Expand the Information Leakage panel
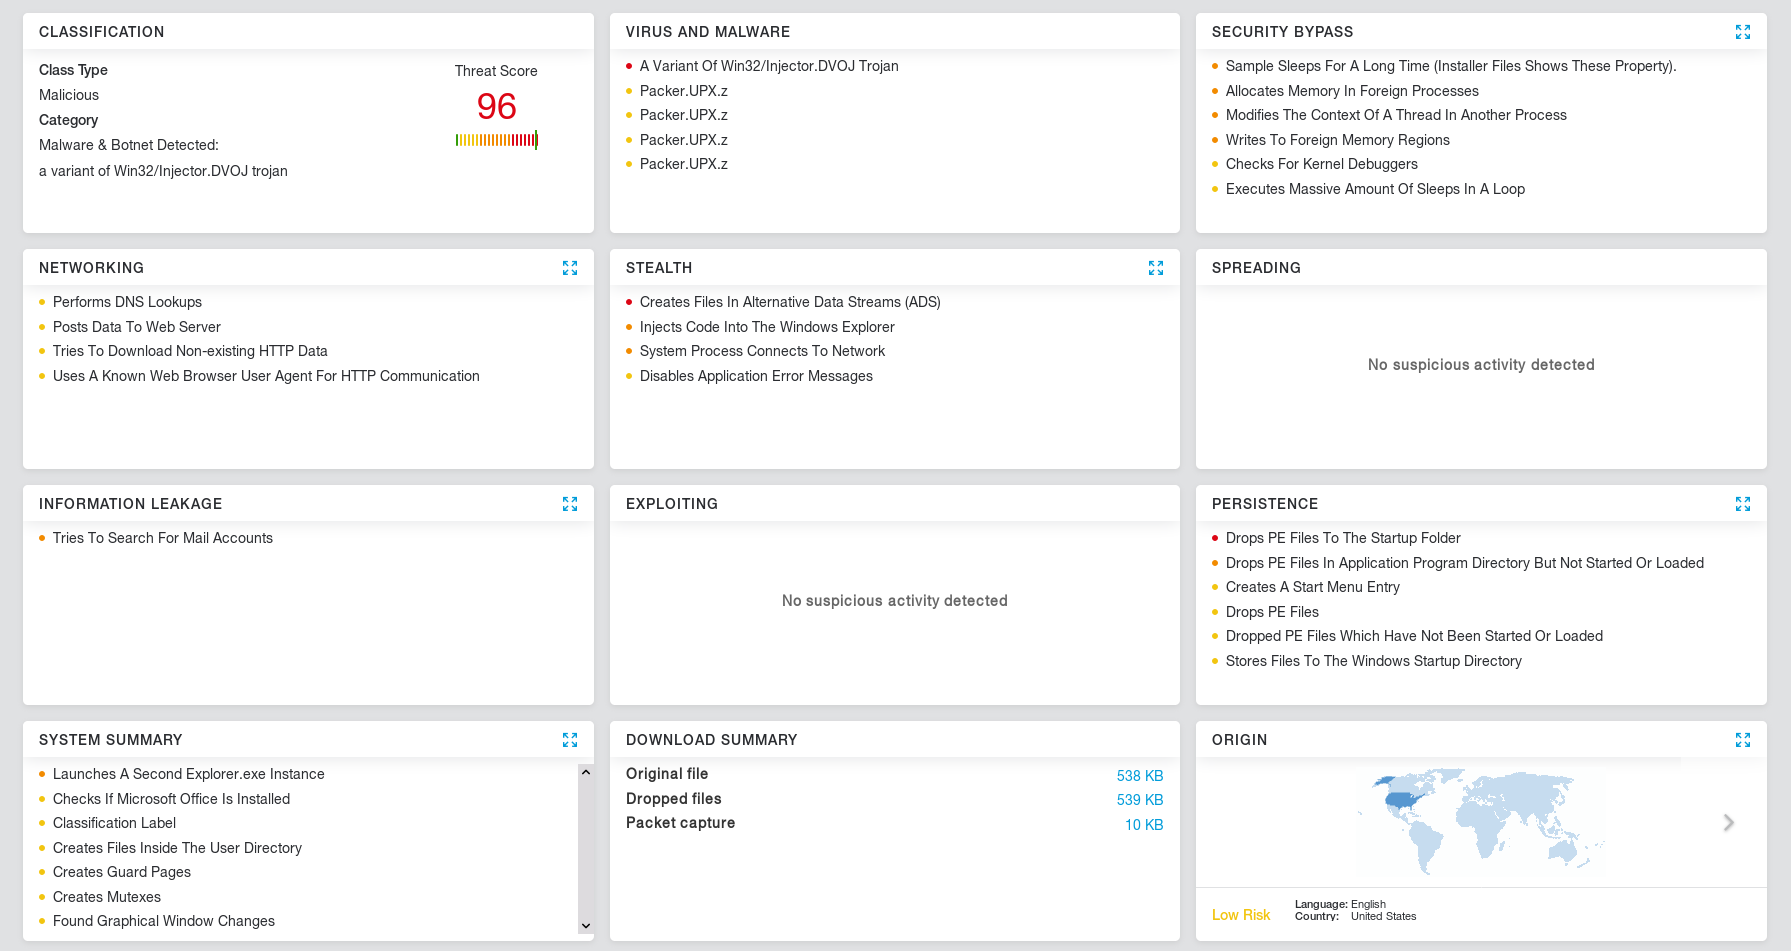The width and height of the screenshot is (1791, 951). tap(570, 504)
